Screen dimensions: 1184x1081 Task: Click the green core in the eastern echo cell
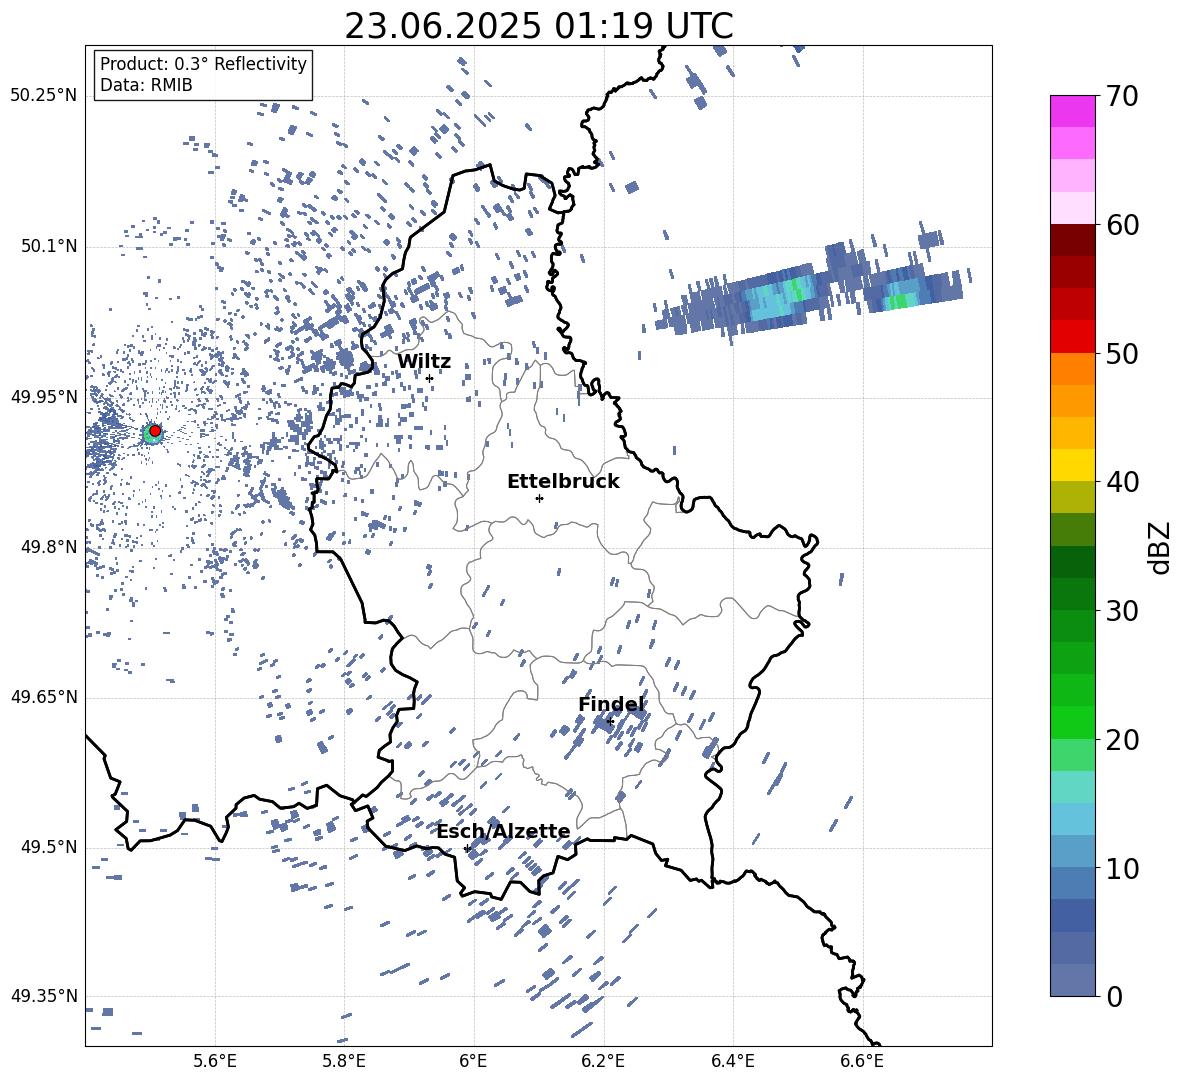(899, 302)
